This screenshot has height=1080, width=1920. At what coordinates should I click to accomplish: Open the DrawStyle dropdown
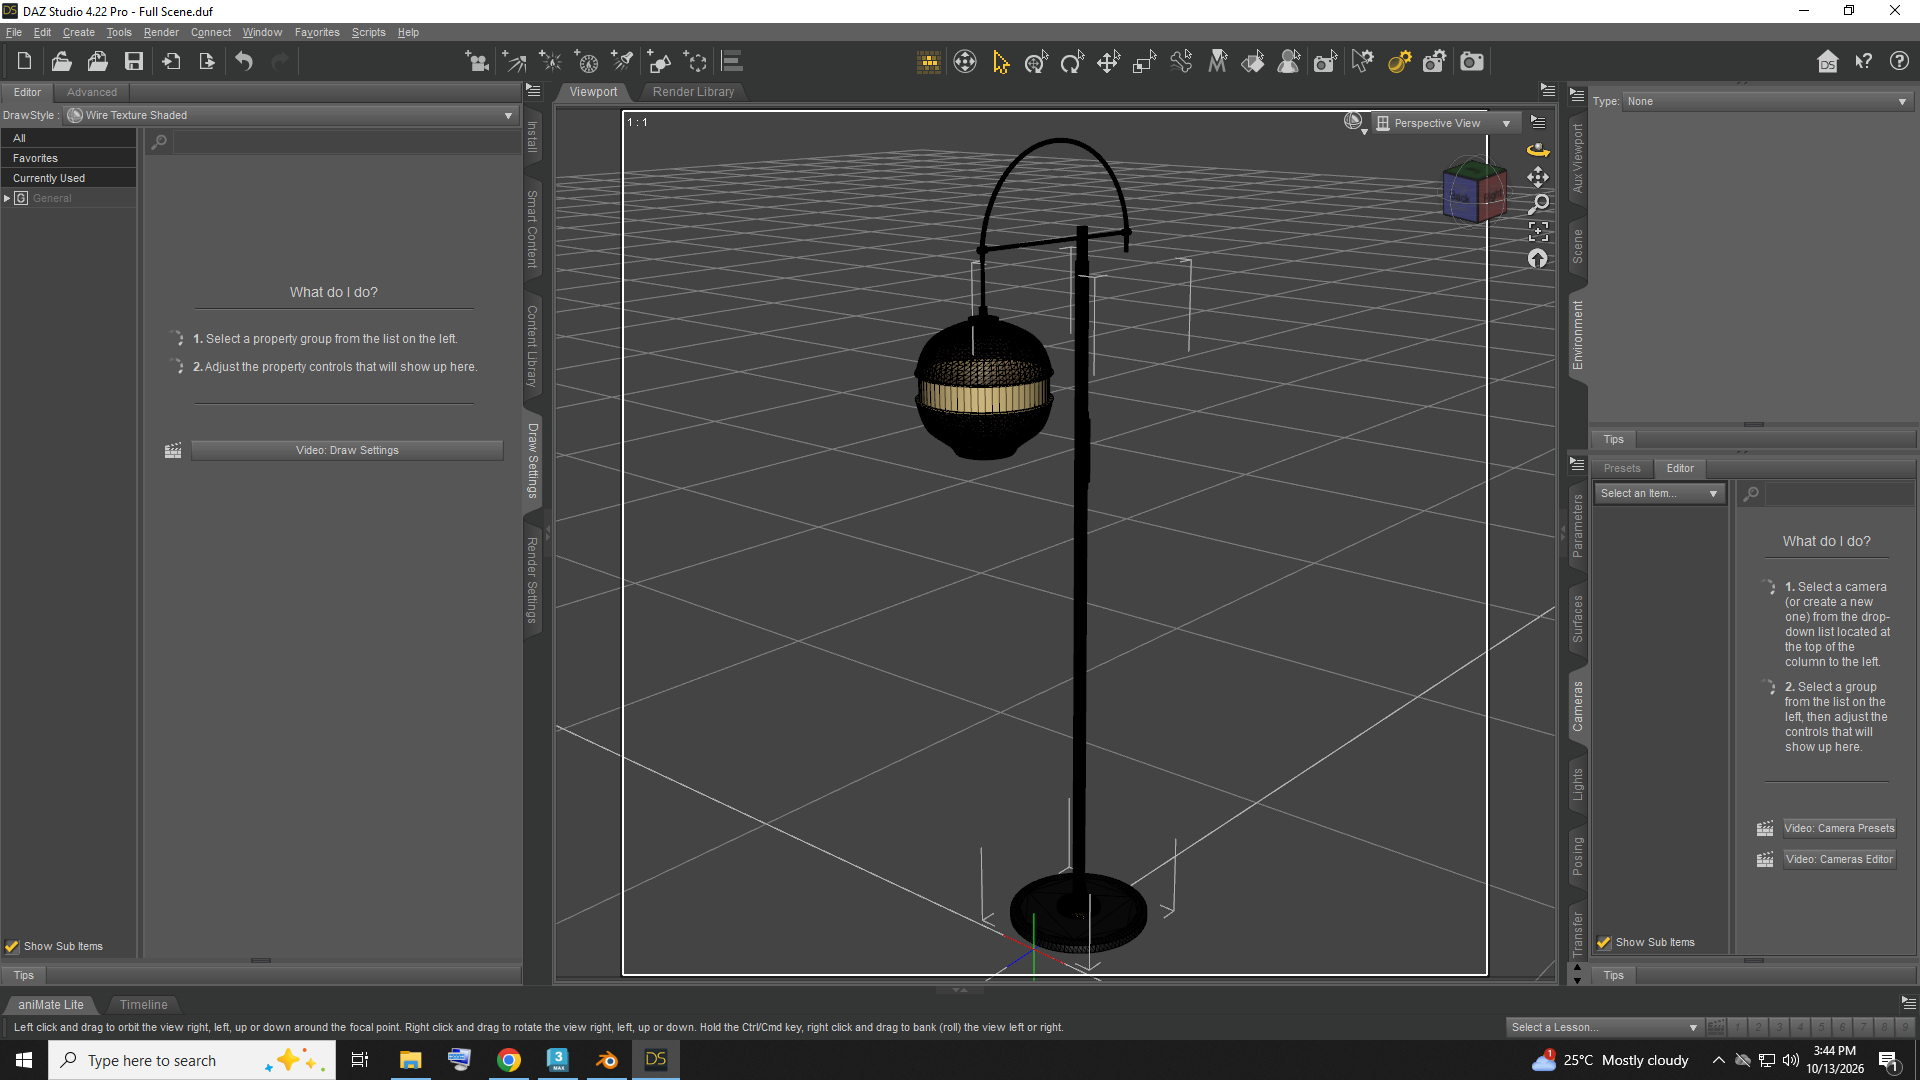(x=291, y=115)
